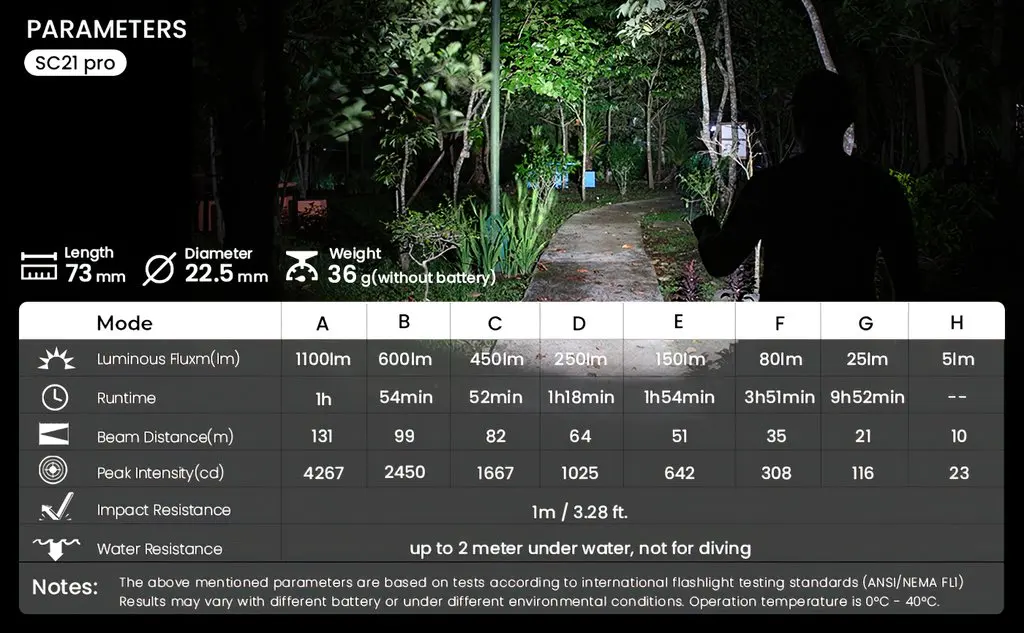Click the Water Resistance icon
Image resolution: width=1024 pixels, height=633 pixels.
[56, 548]
